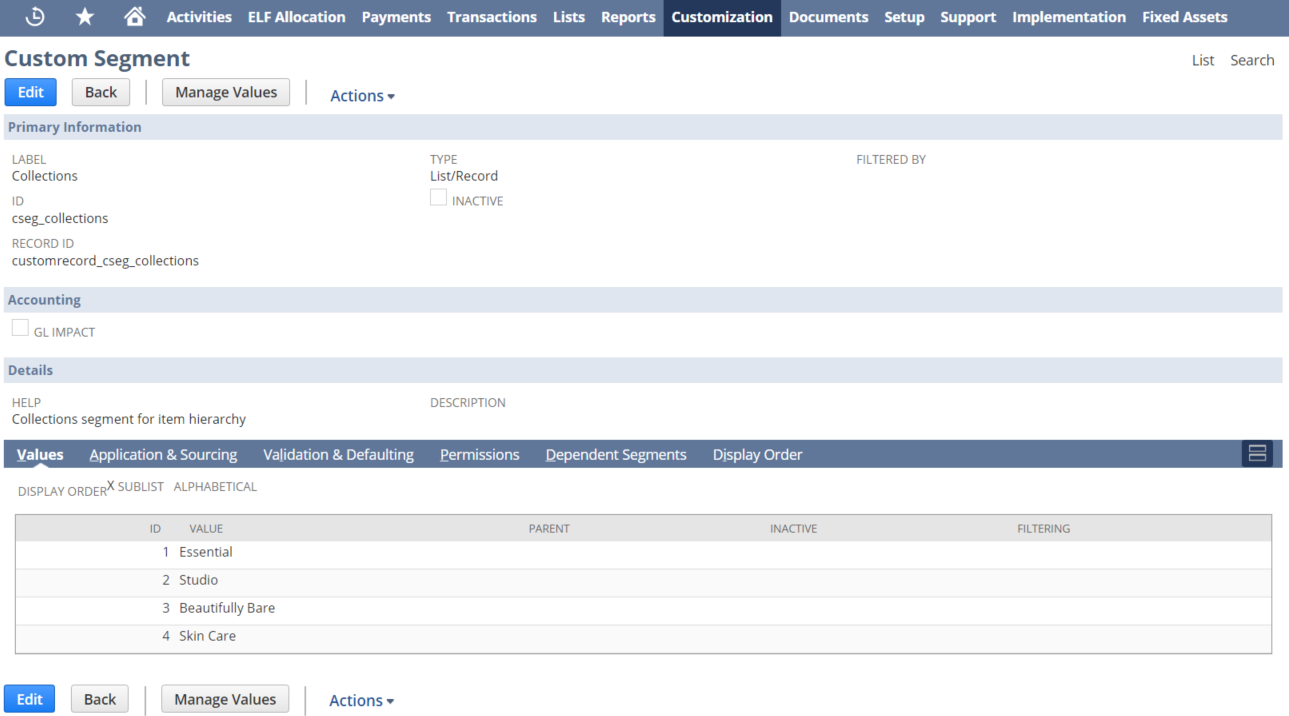The image size is (1289, 716).
Task: Open the Activities menu
Action: tap(199, 17)
